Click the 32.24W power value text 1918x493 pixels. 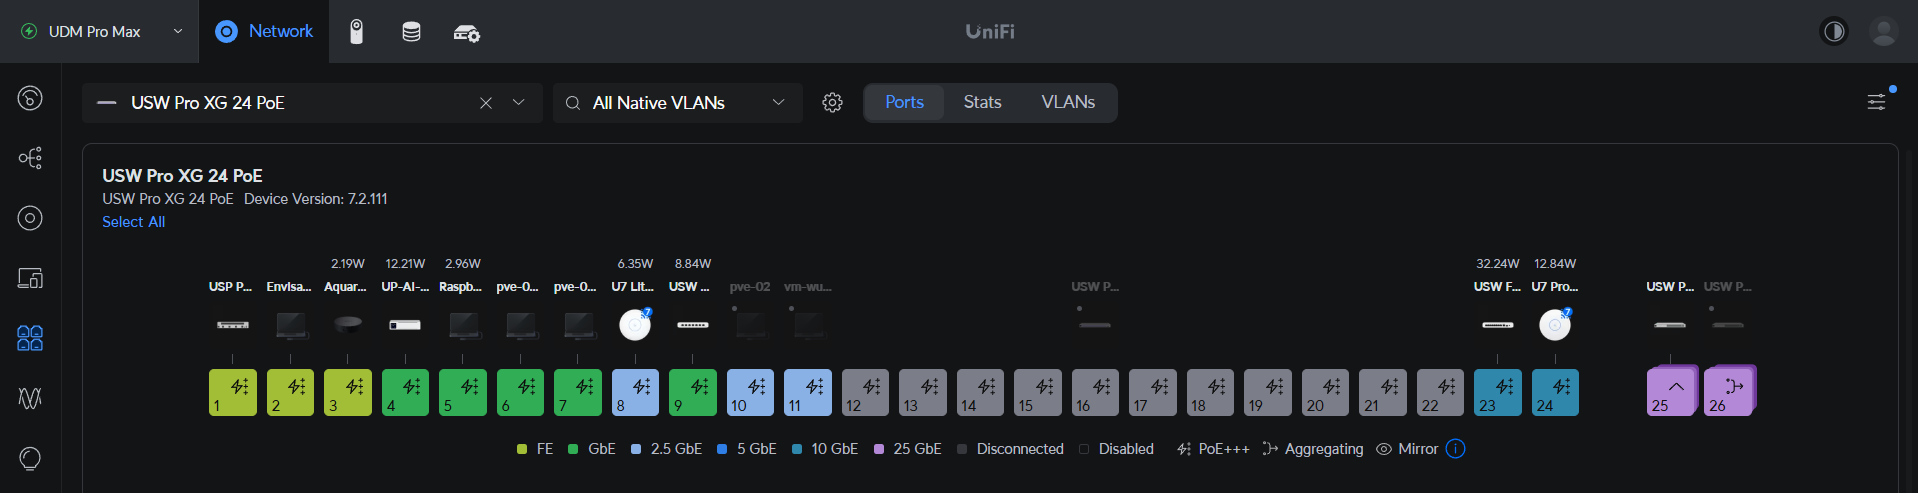tap(1498, 264)
